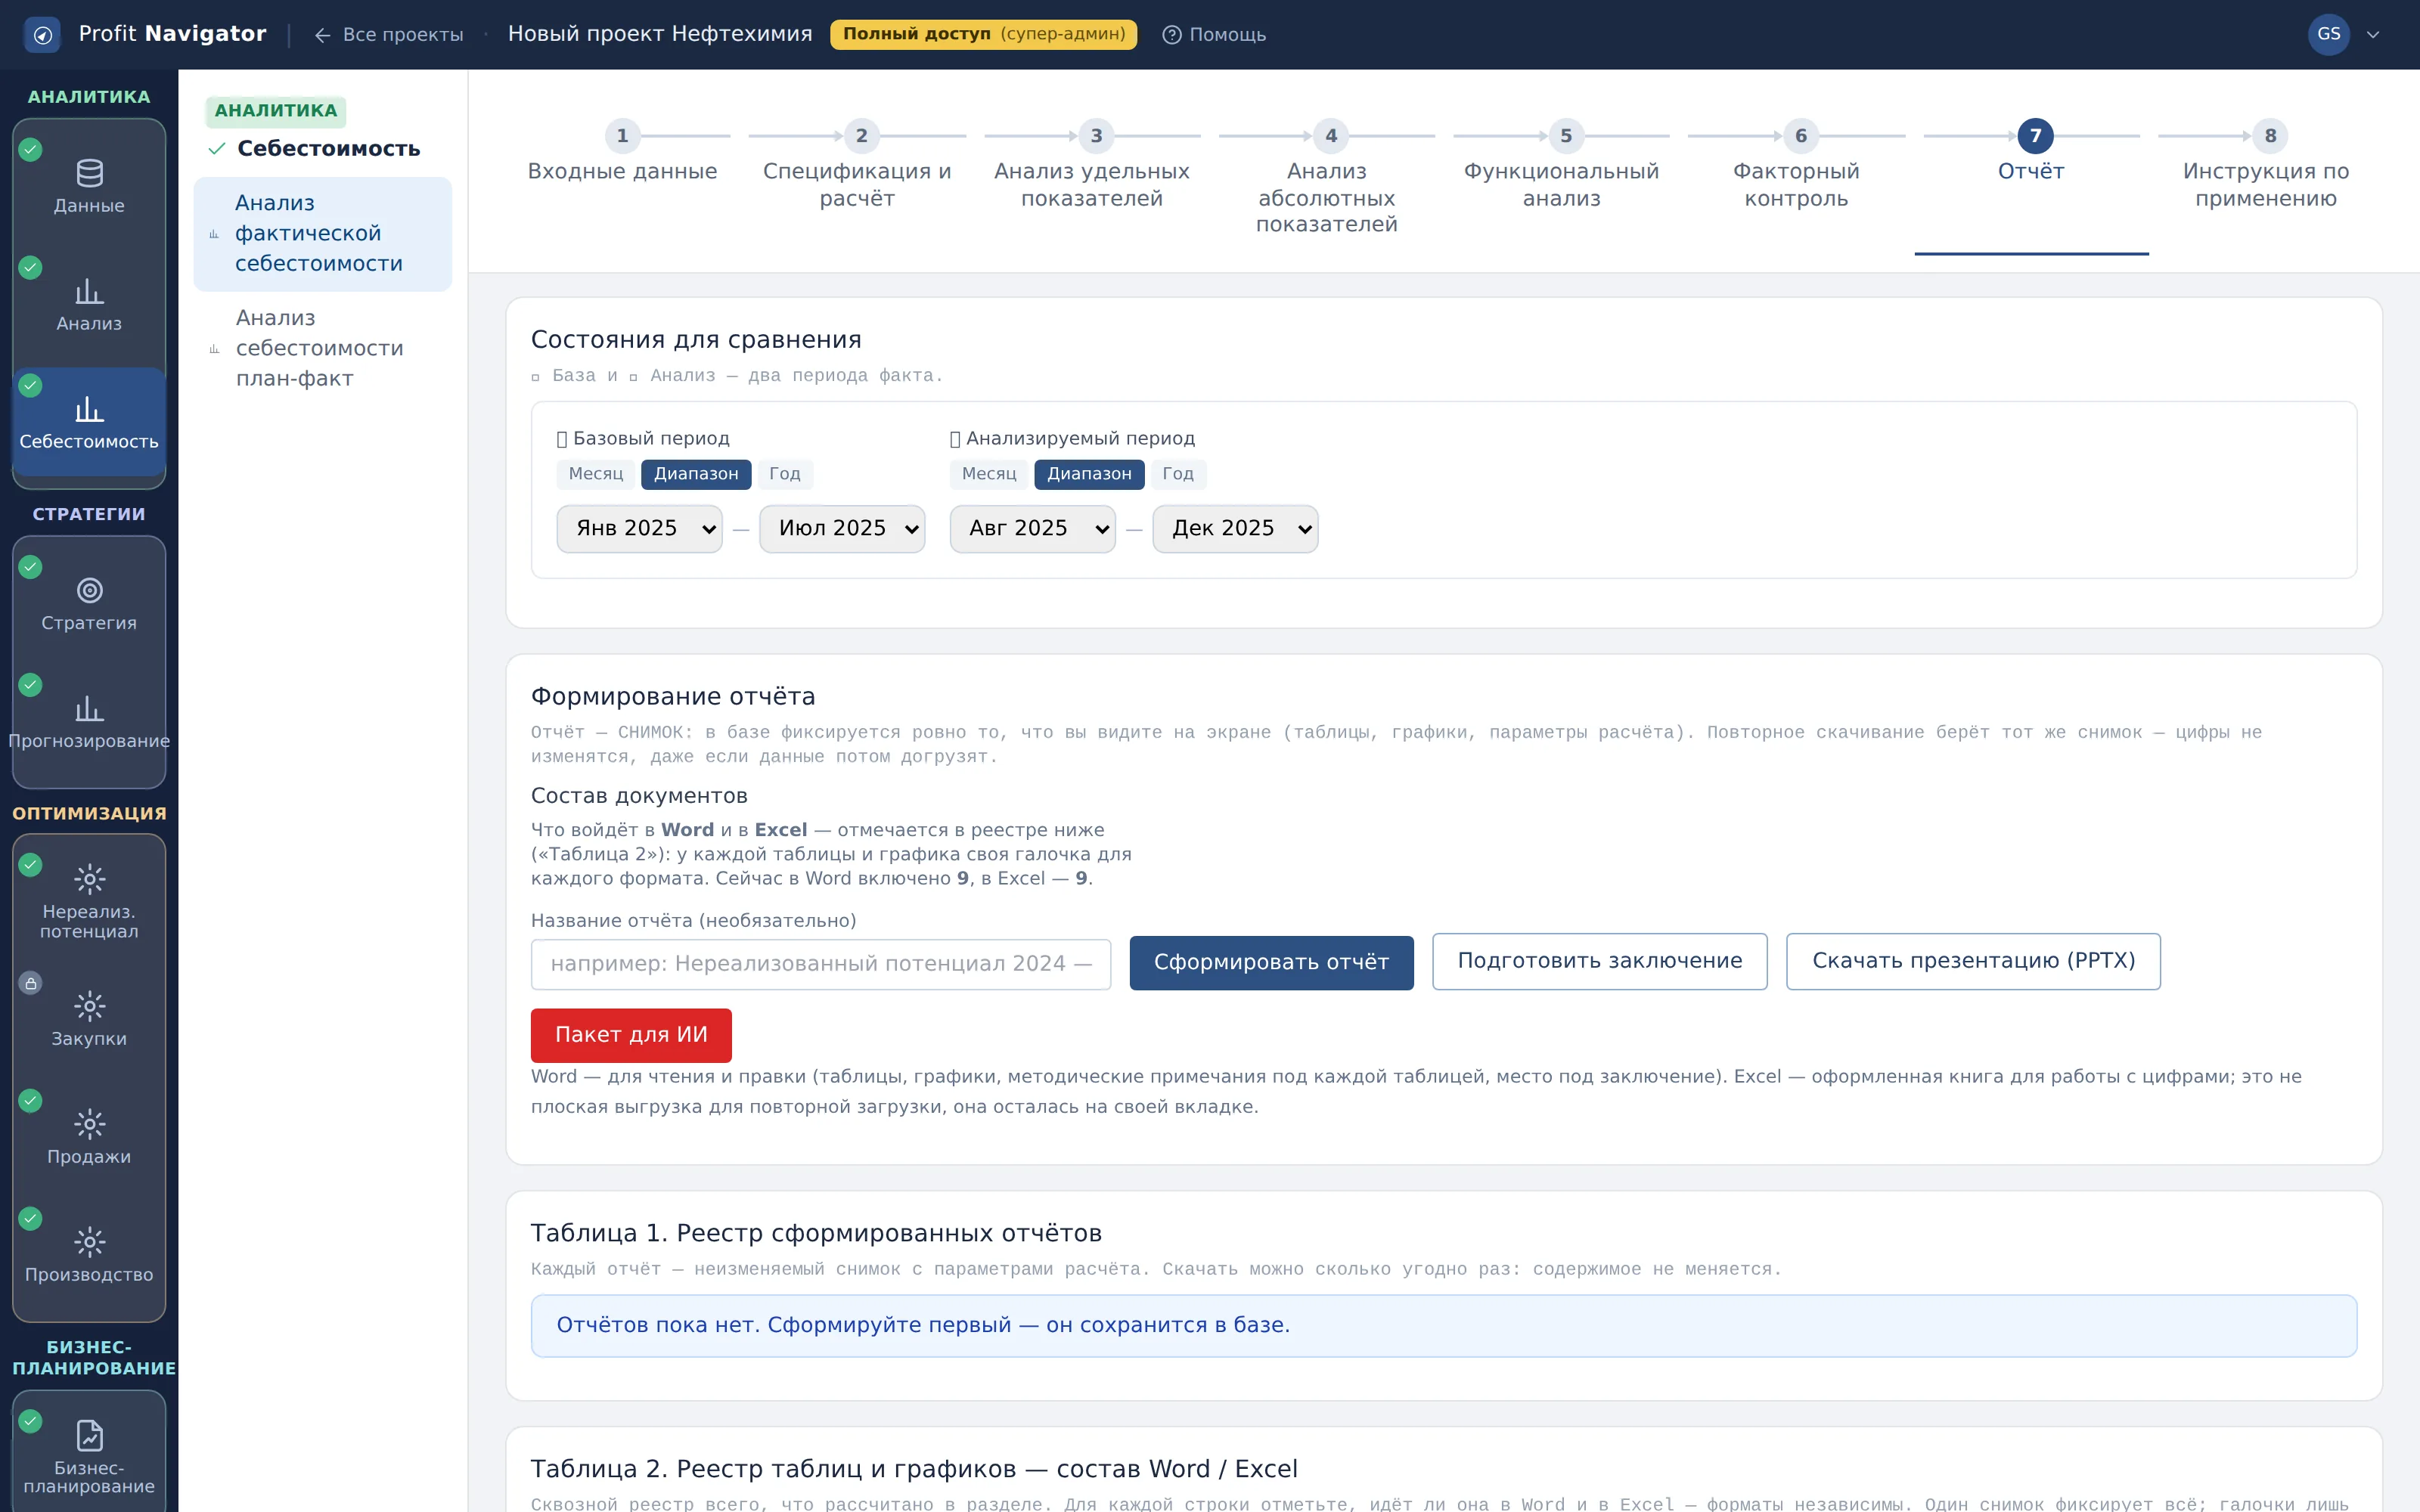Image resolution: width=2420 pixels, height=1512 pixels.
Task: Select Себестоимость sidebar item
Action: [x=89, y=422]
